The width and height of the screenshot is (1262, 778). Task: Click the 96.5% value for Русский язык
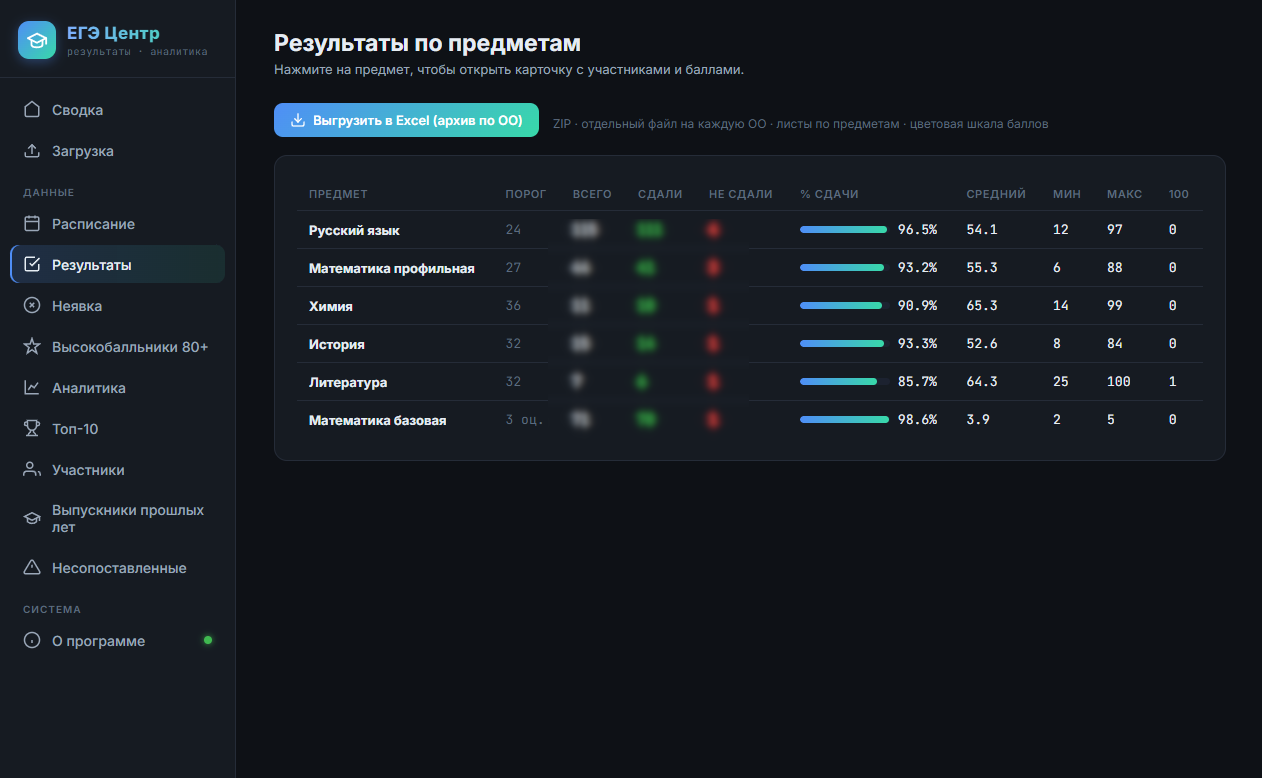[917, 230]
